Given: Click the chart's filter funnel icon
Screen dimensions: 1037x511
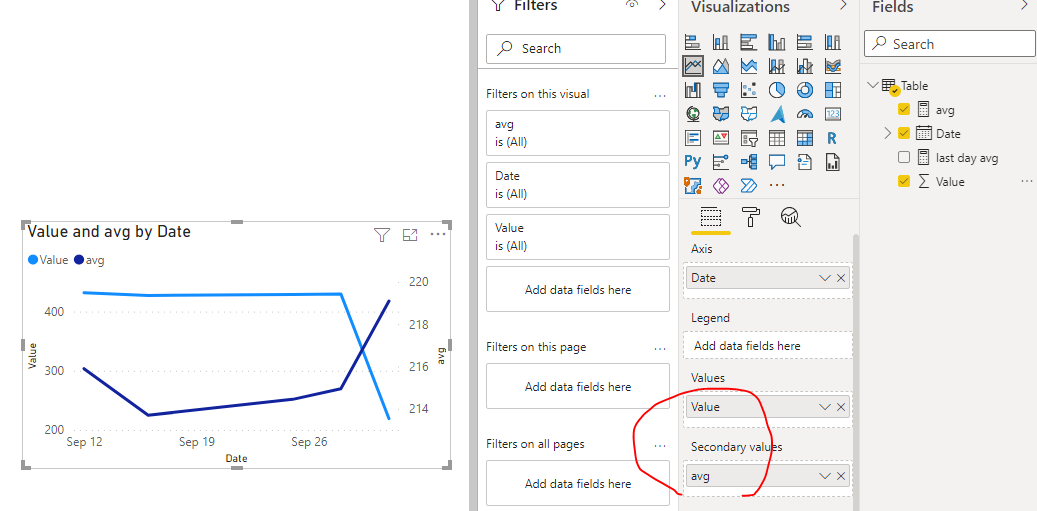Looking at the screenshot, I should coord(382,235).
